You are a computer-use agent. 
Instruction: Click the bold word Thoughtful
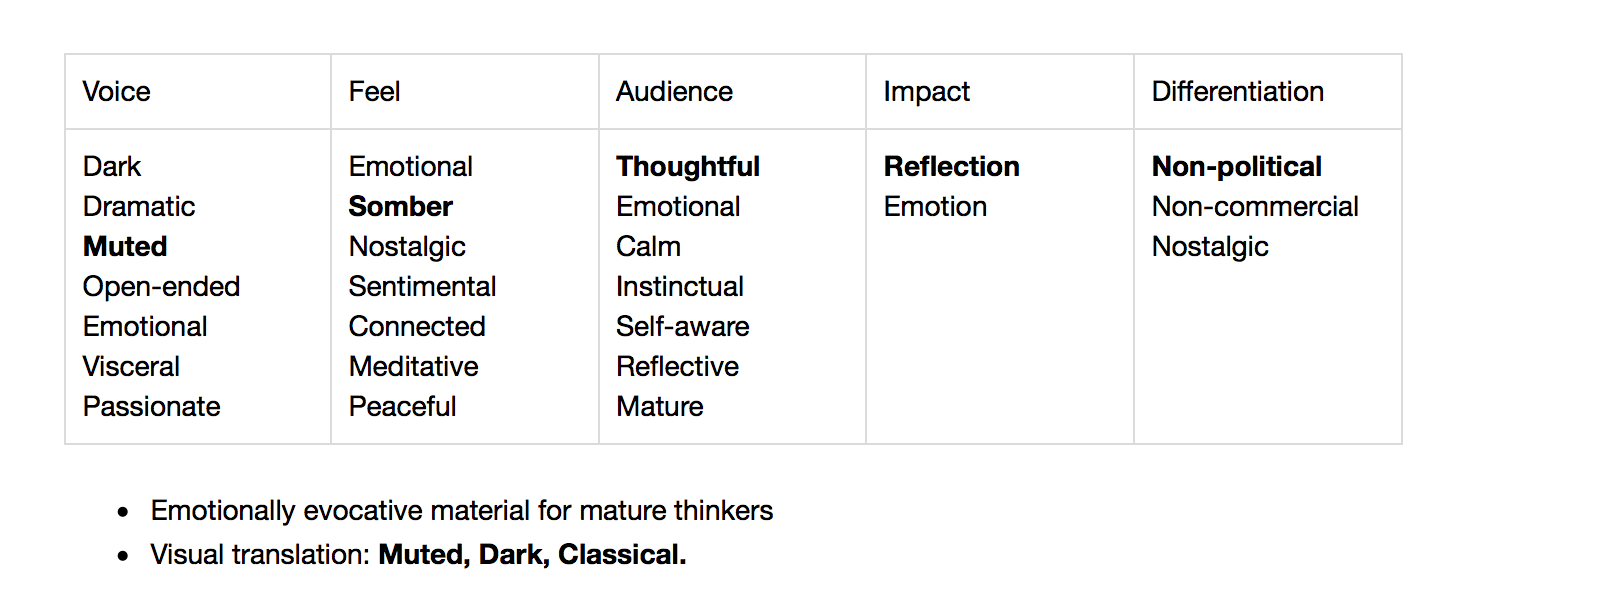coord(688,166)
